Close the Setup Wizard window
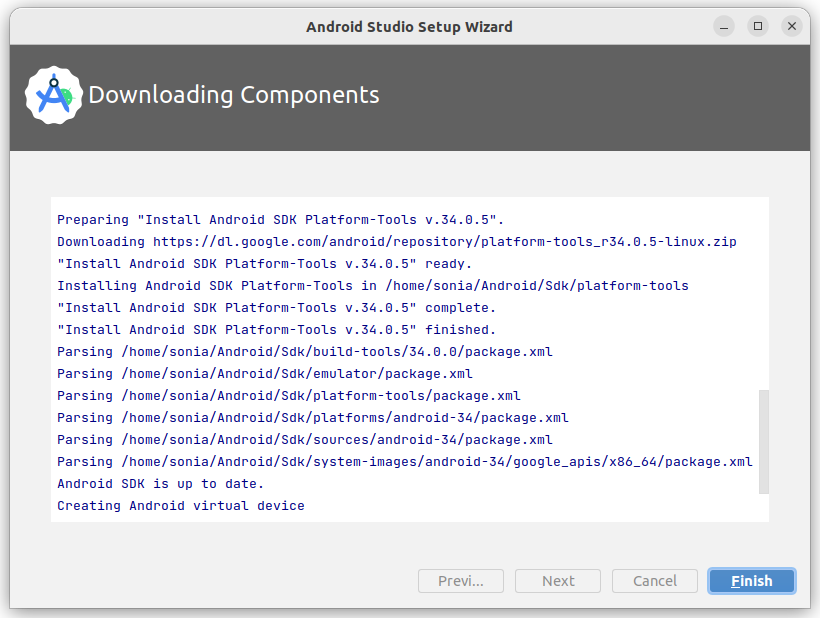The image size is (820, 618). click(792, 26)
